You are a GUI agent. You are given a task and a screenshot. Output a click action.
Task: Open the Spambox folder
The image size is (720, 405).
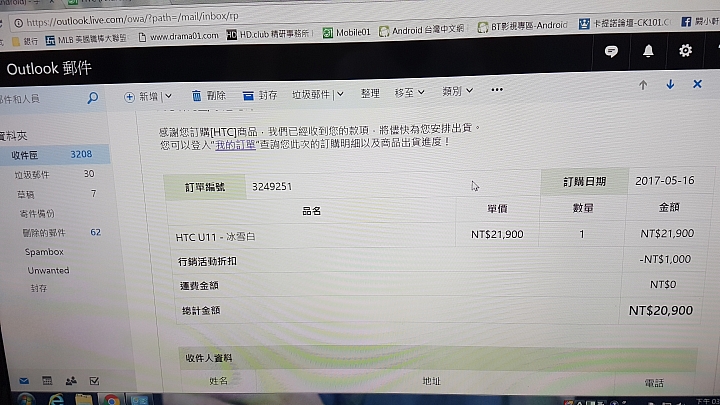(x=44, y=252)
